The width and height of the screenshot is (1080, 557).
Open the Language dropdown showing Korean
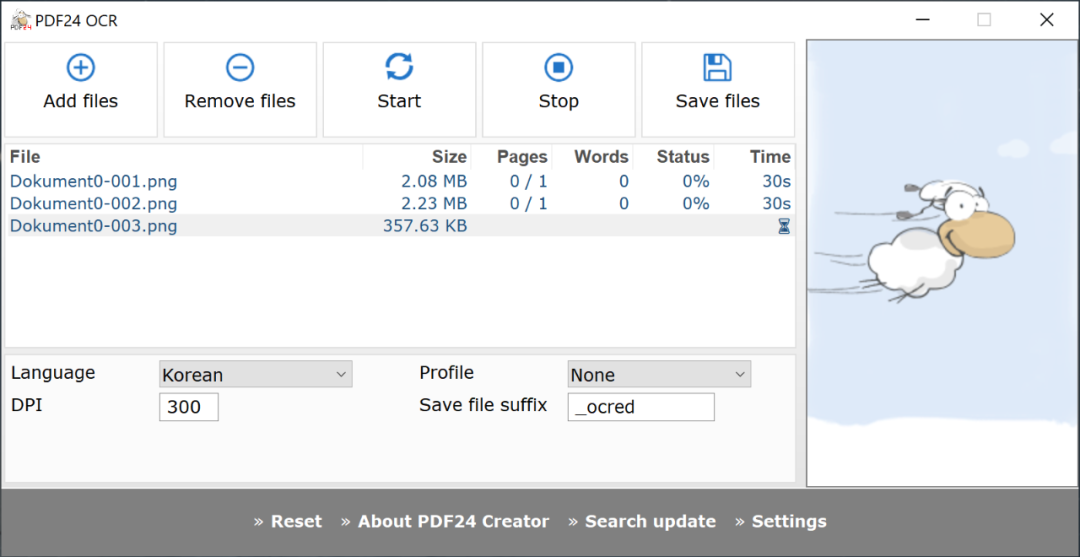pyautogui.click(x=255, y=375)
